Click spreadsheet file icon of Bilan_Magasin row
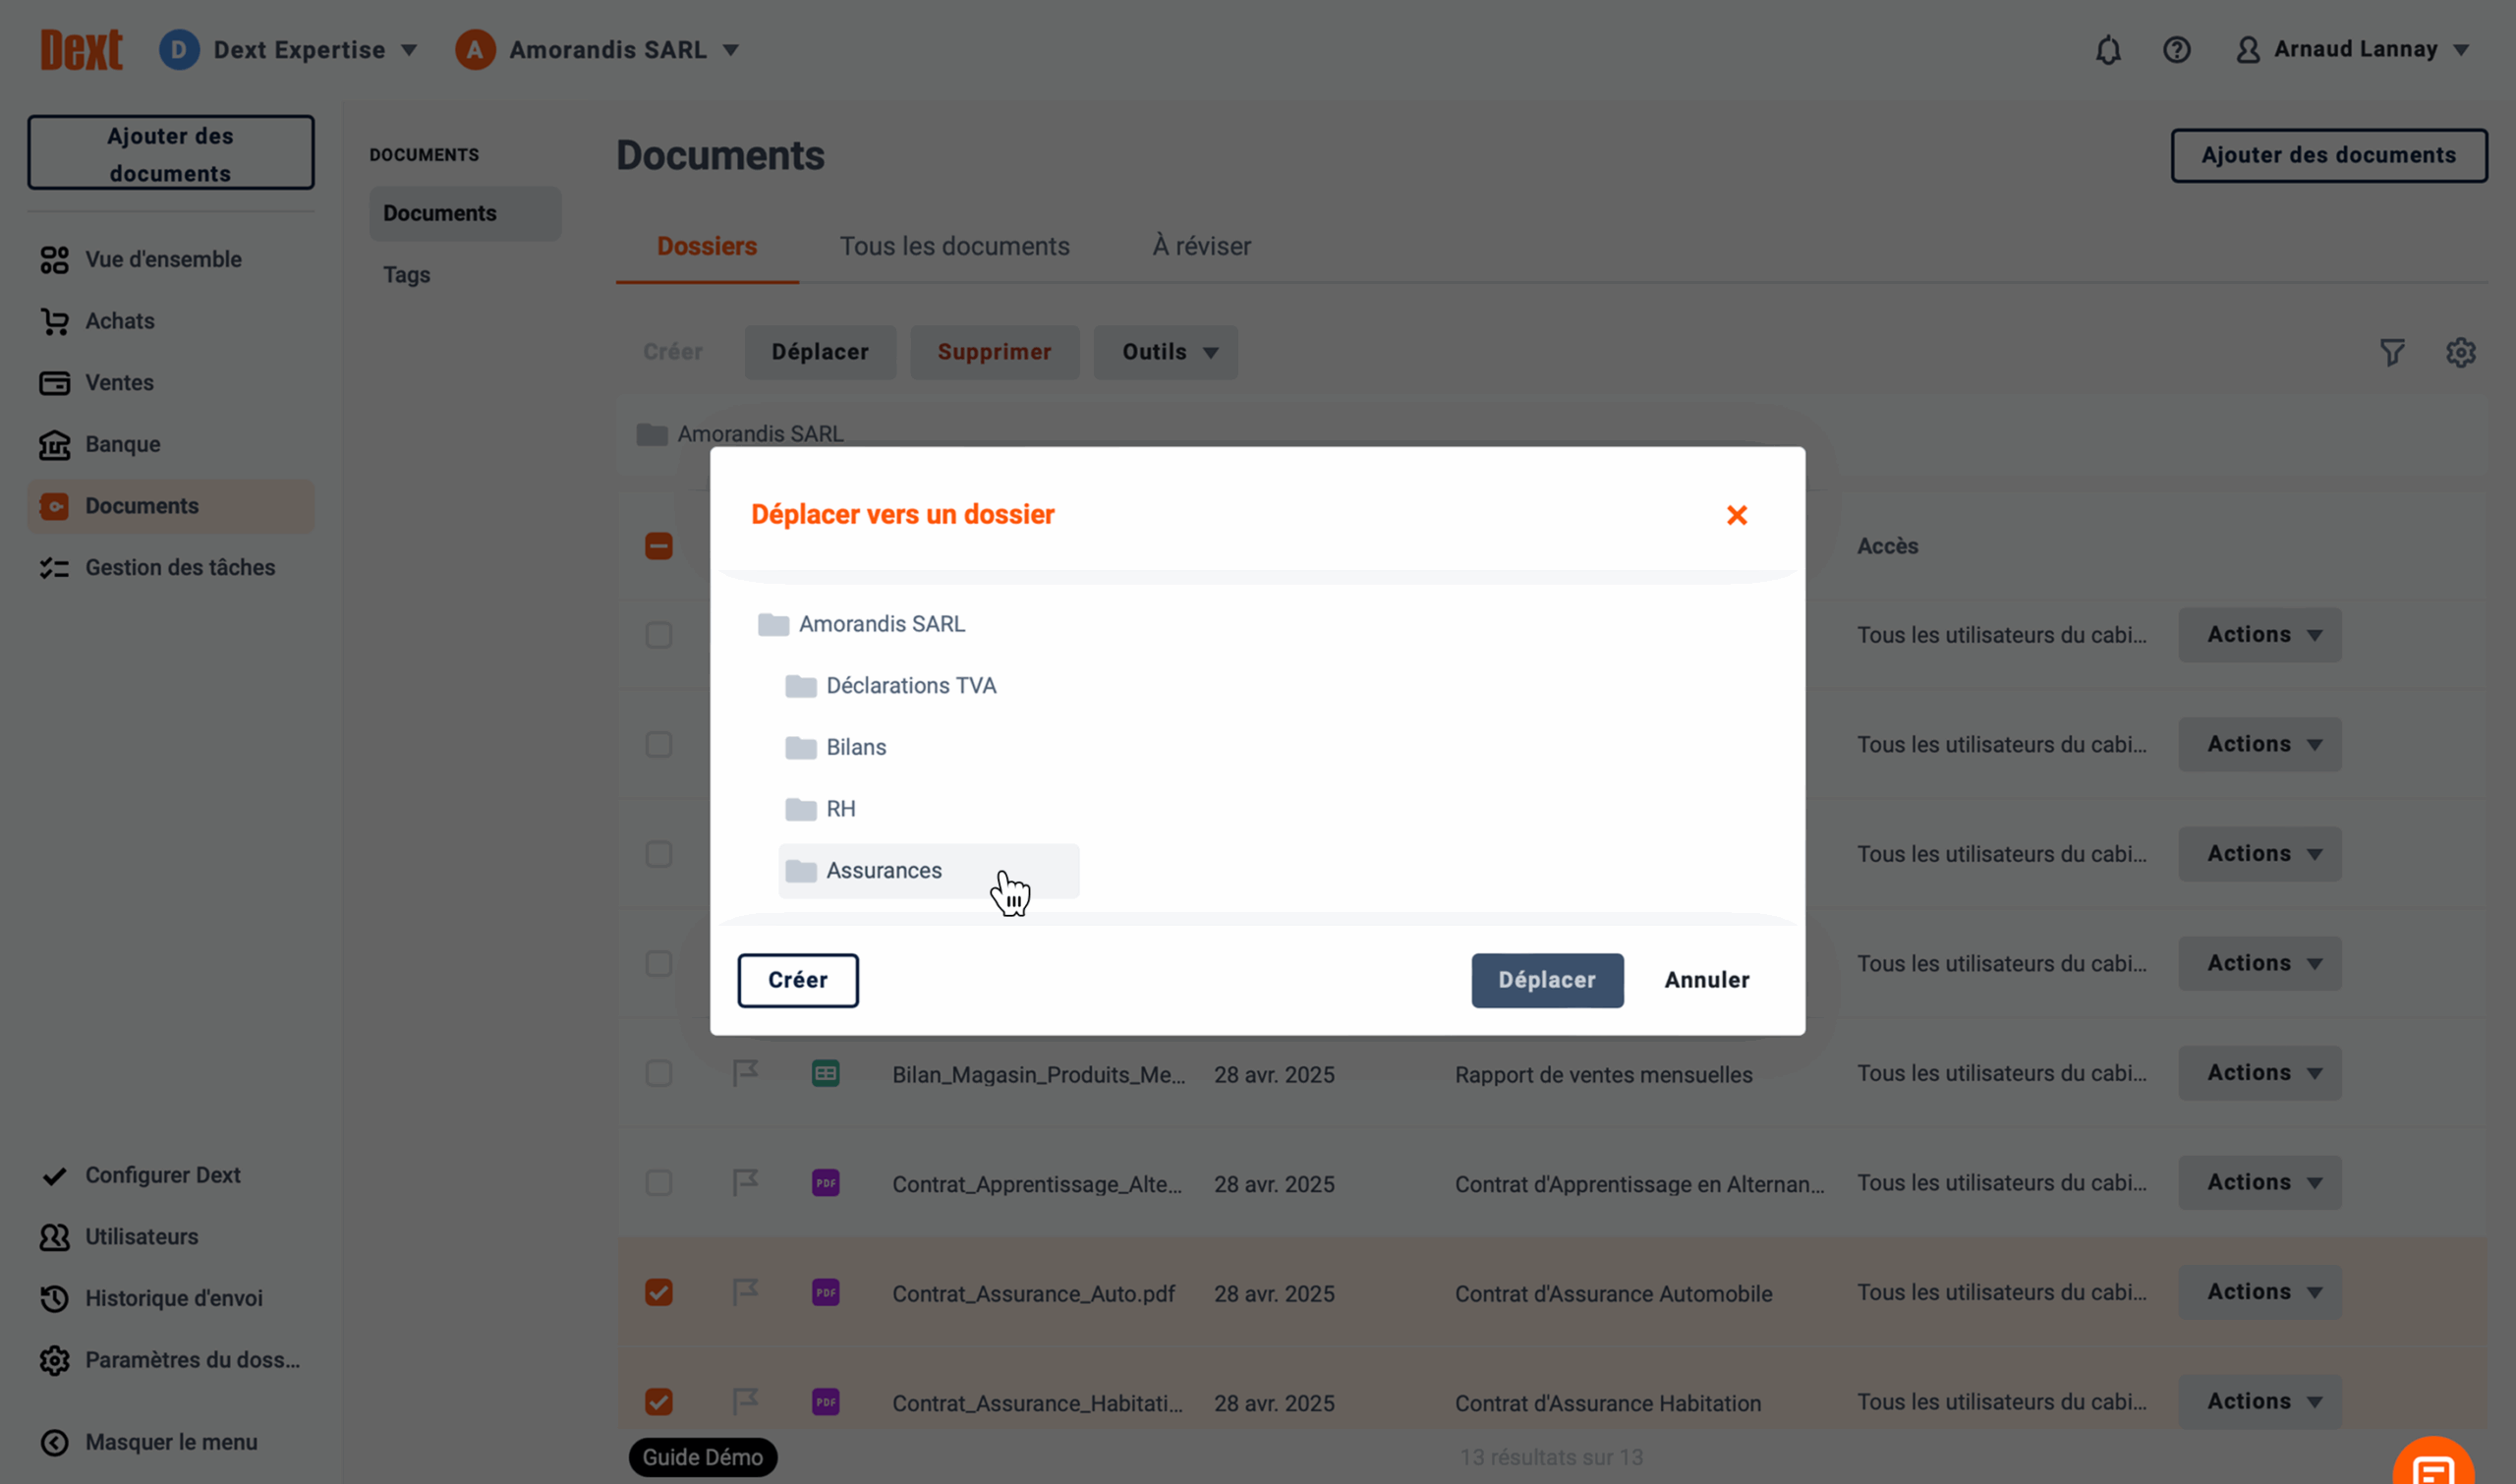2516x1484 pixels. (825, 1073)
